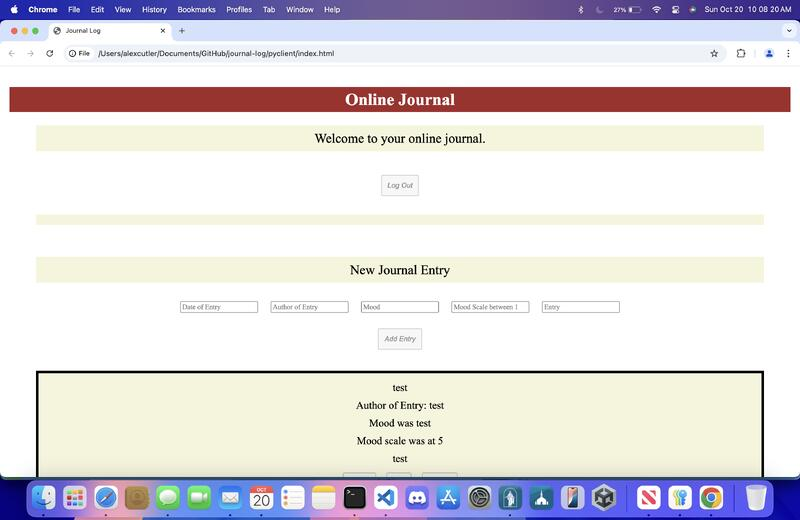Reload the Journal Log page

coord(49,54)
